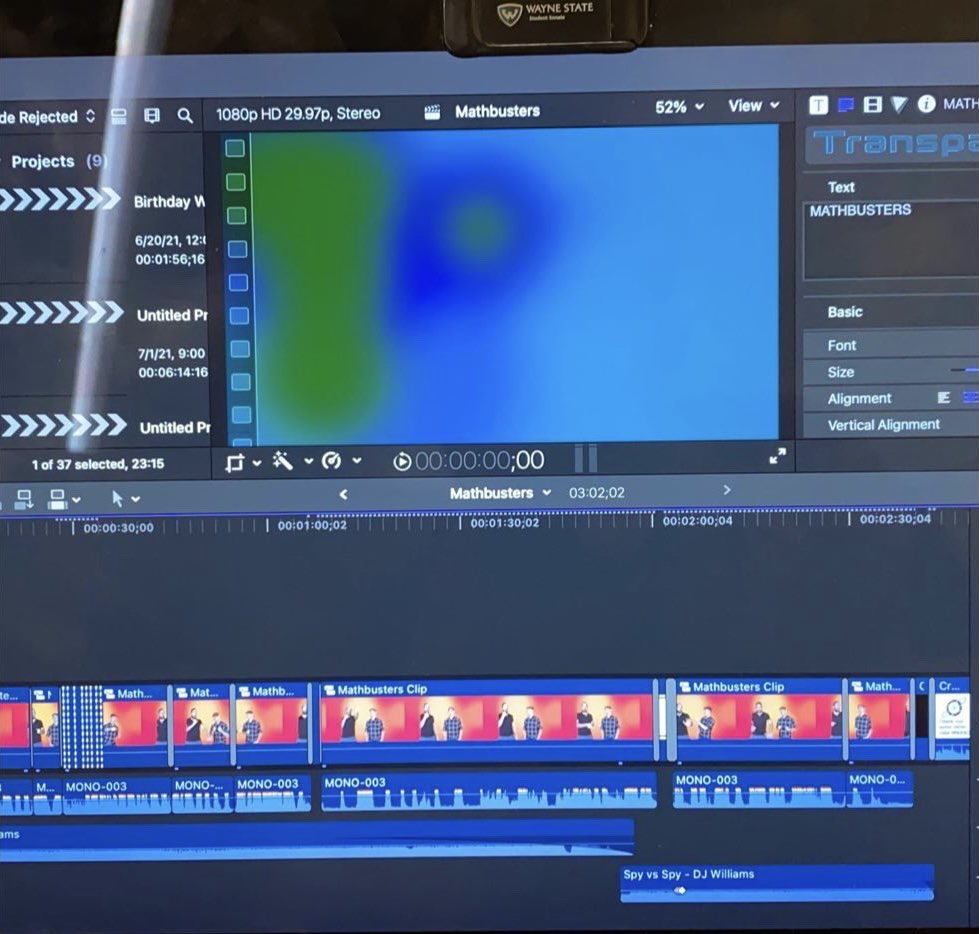Click the audio meter bars beside the timecode

point(586,458)
